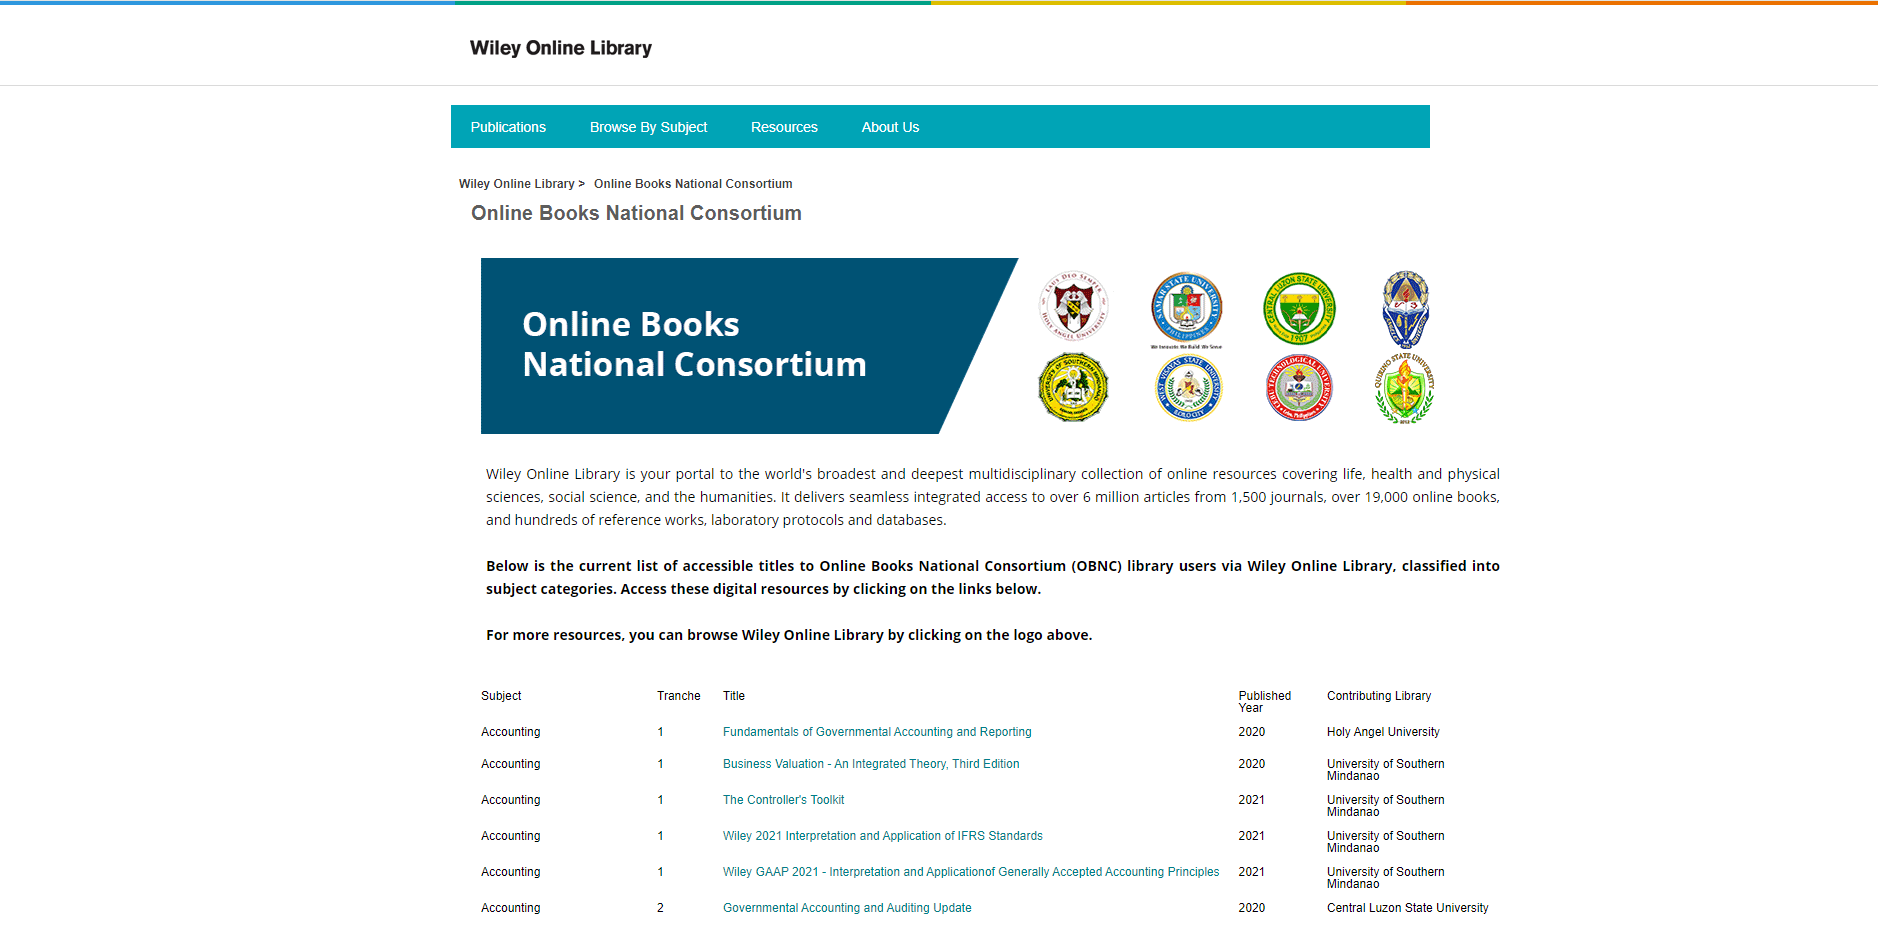The image size is (1878, 925).
Task: Open Wiley GAAP 2021 title link
Action: click(971, 872)
